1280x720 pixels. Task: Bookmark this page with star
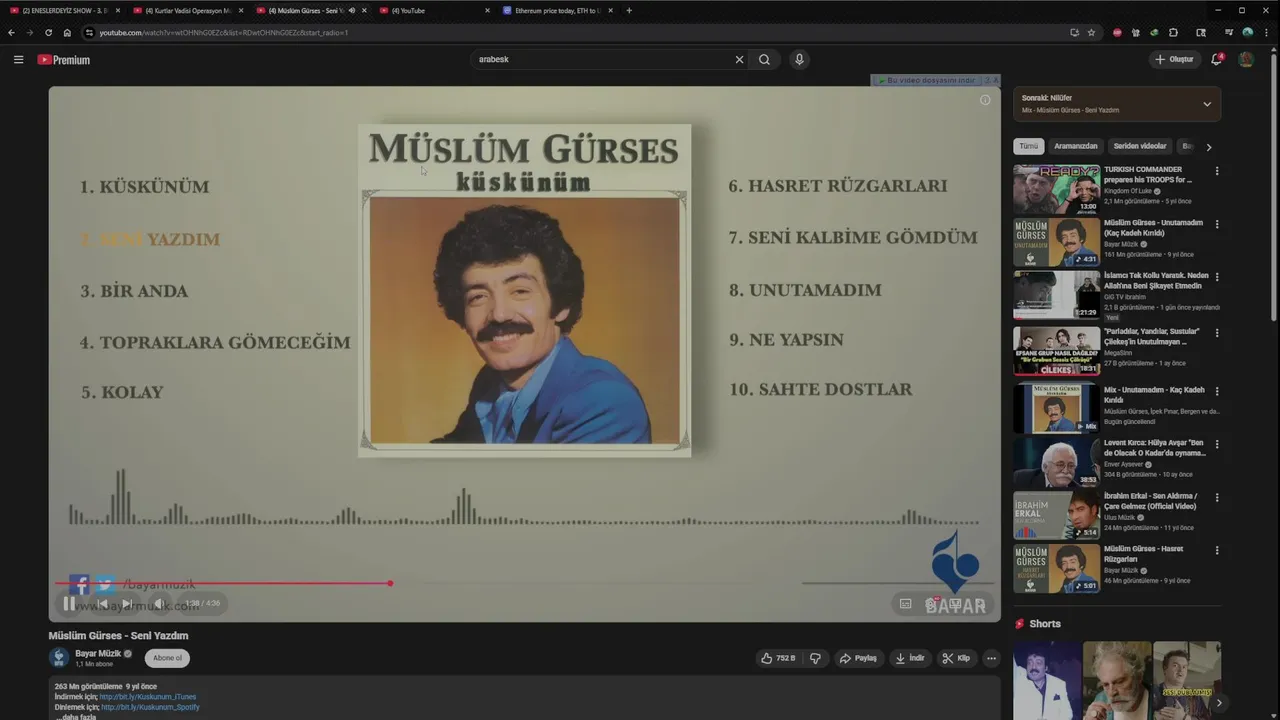pos(1091,32)
